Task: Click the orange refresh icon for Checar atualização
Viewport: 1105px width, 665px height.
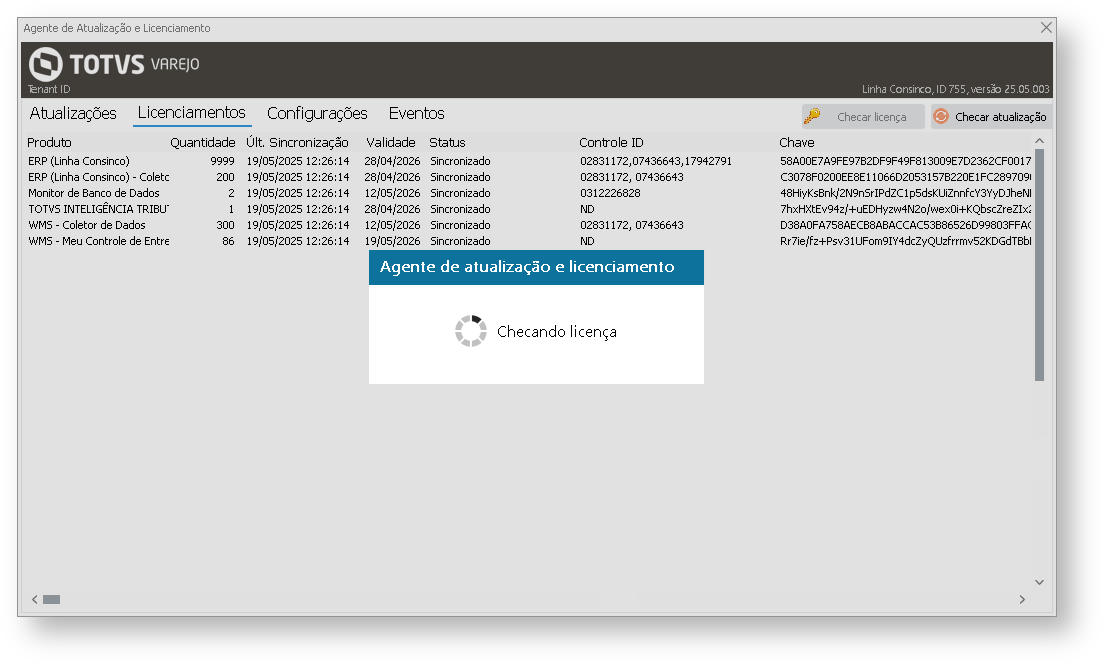Action: click(941, 116)
